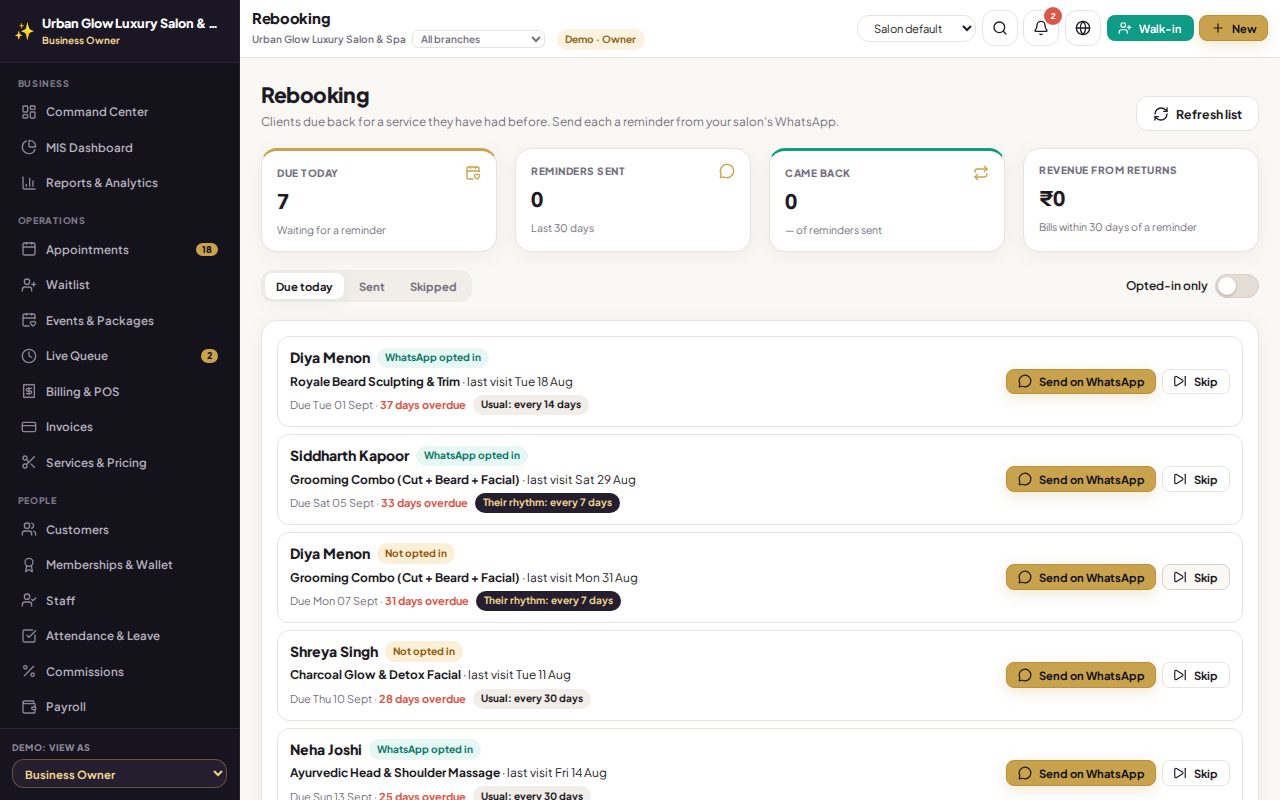The image size is (1280, 800).
Task: Open Attendance & Leave
Action: click(x=120, y=636)
